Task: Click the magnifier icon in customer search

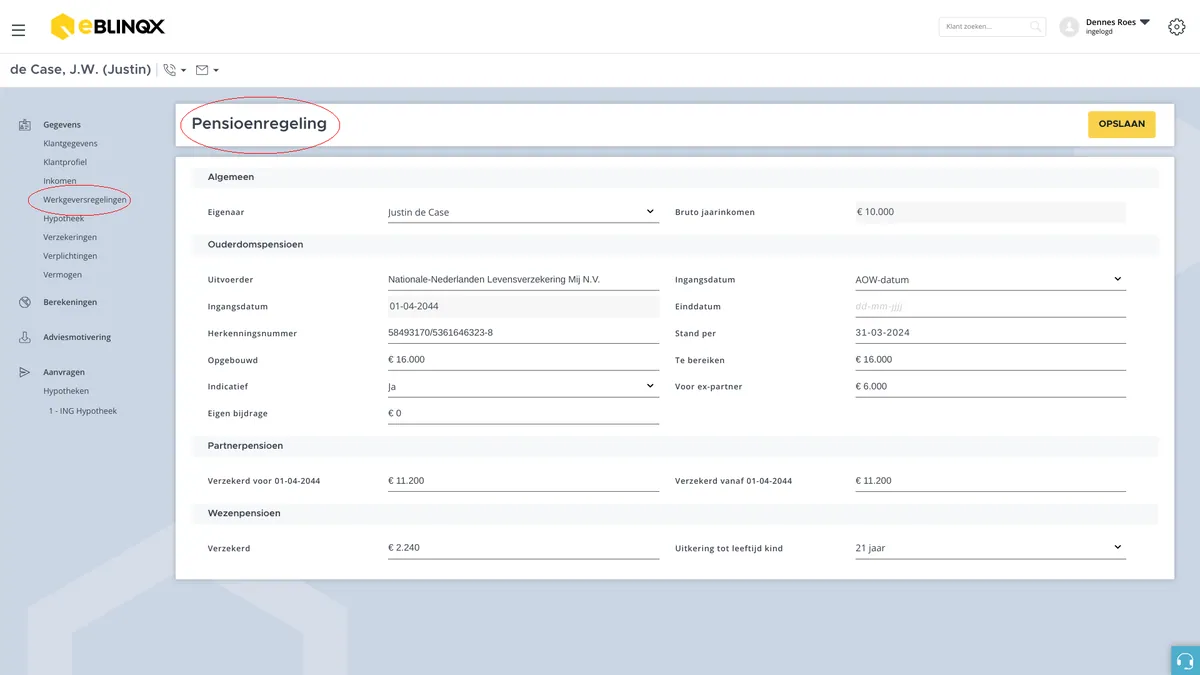Action: pos(1036,27)
